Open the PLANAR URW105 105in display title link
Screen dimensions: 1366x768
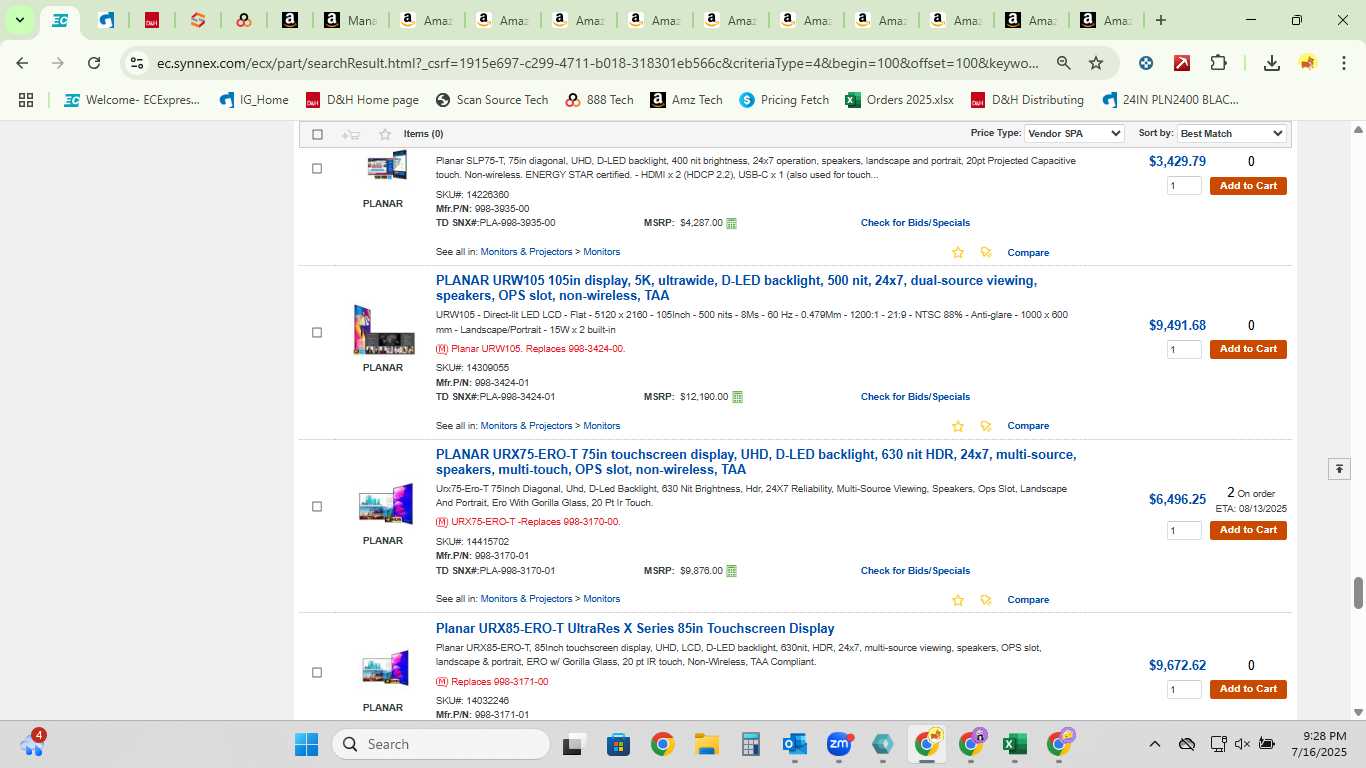pos(736,288)
